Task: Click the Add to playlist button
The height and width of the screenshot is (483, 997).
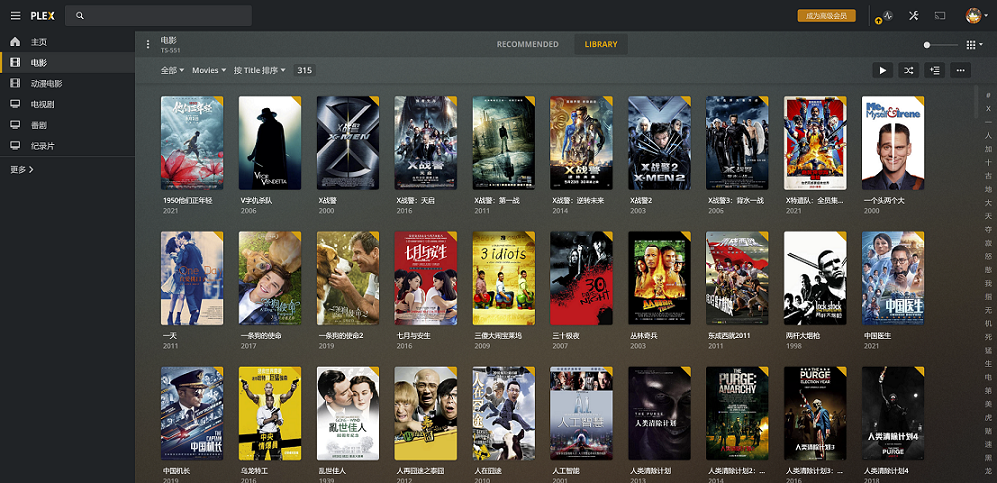Action: point(935,71)
